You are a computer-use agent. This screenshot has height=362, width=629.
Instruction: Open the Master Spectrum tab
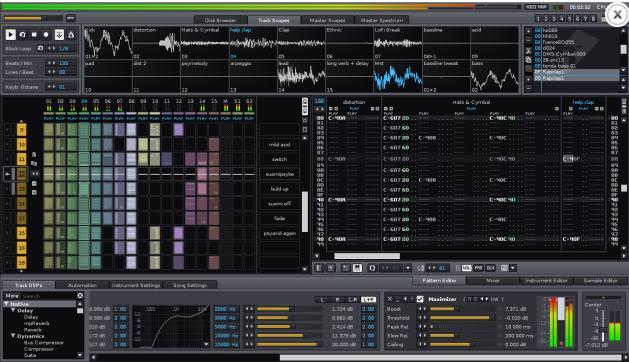tap(381, 20)
